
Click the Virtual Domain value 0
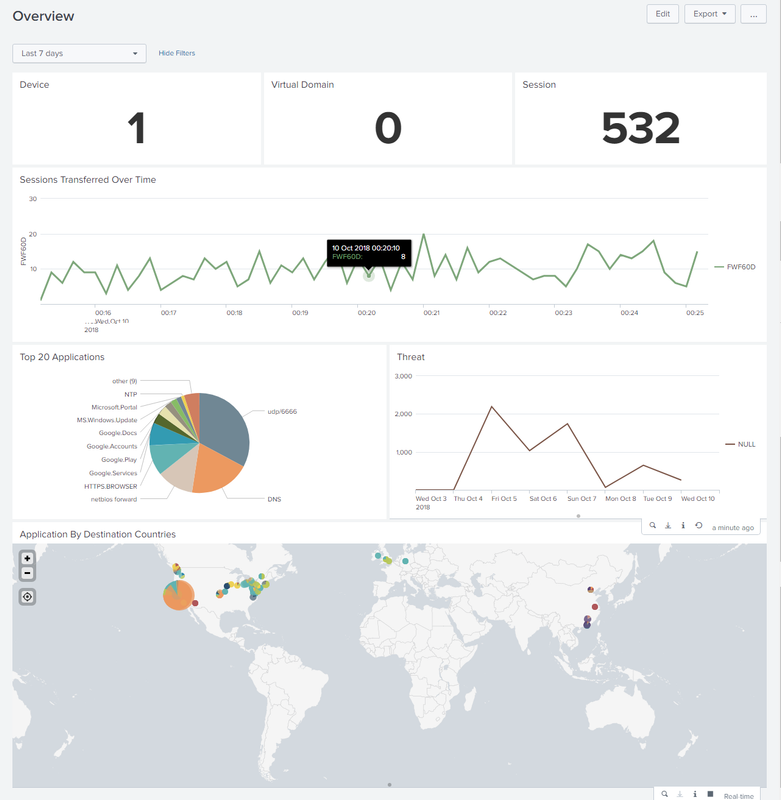click(x=388, y=128)
